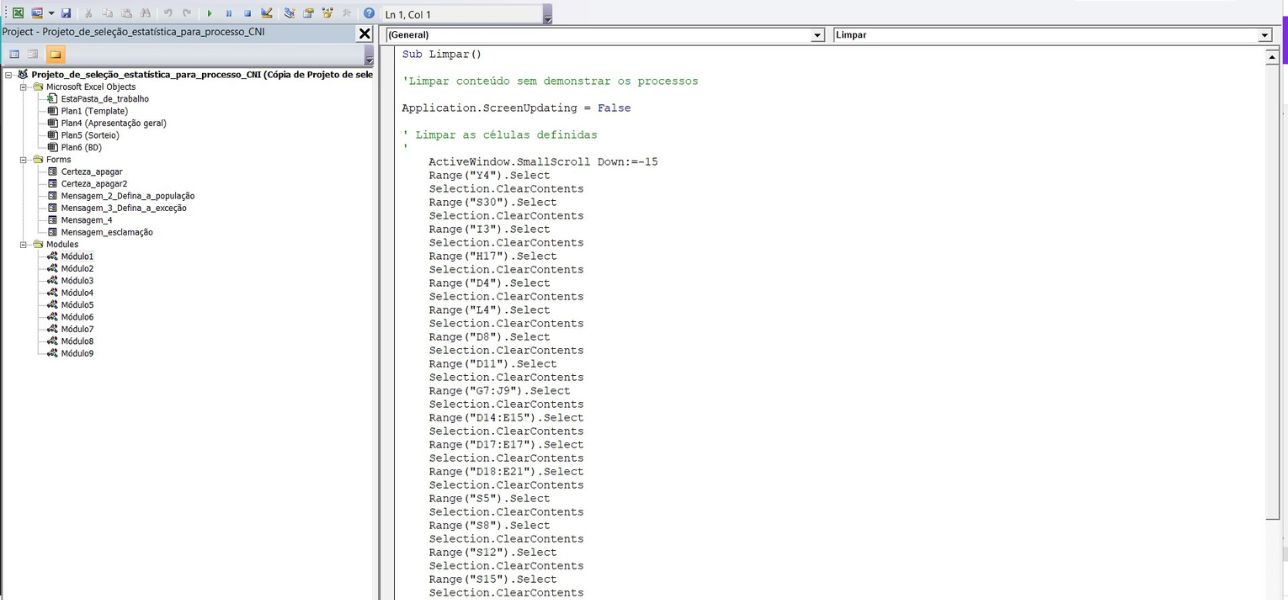Collapse the Modules folder

[x=23, y=244]
